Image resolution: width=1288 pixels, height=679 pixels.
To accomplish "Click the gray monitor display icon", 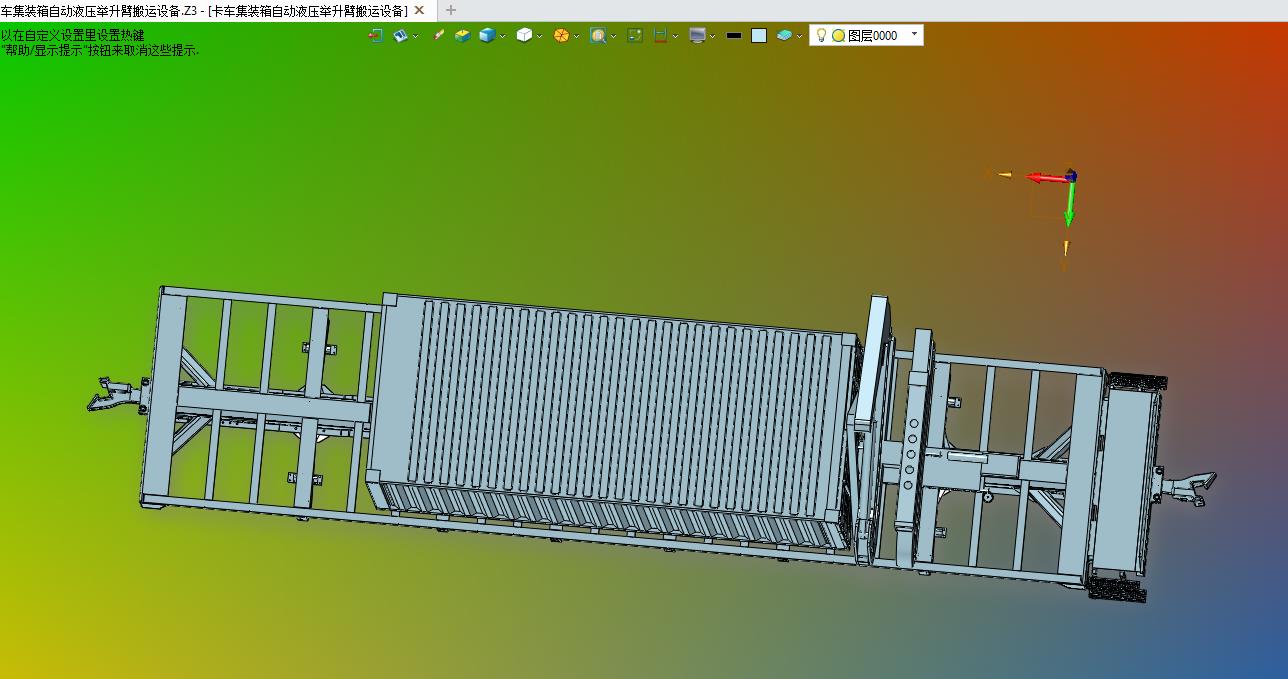I will 697,35.
